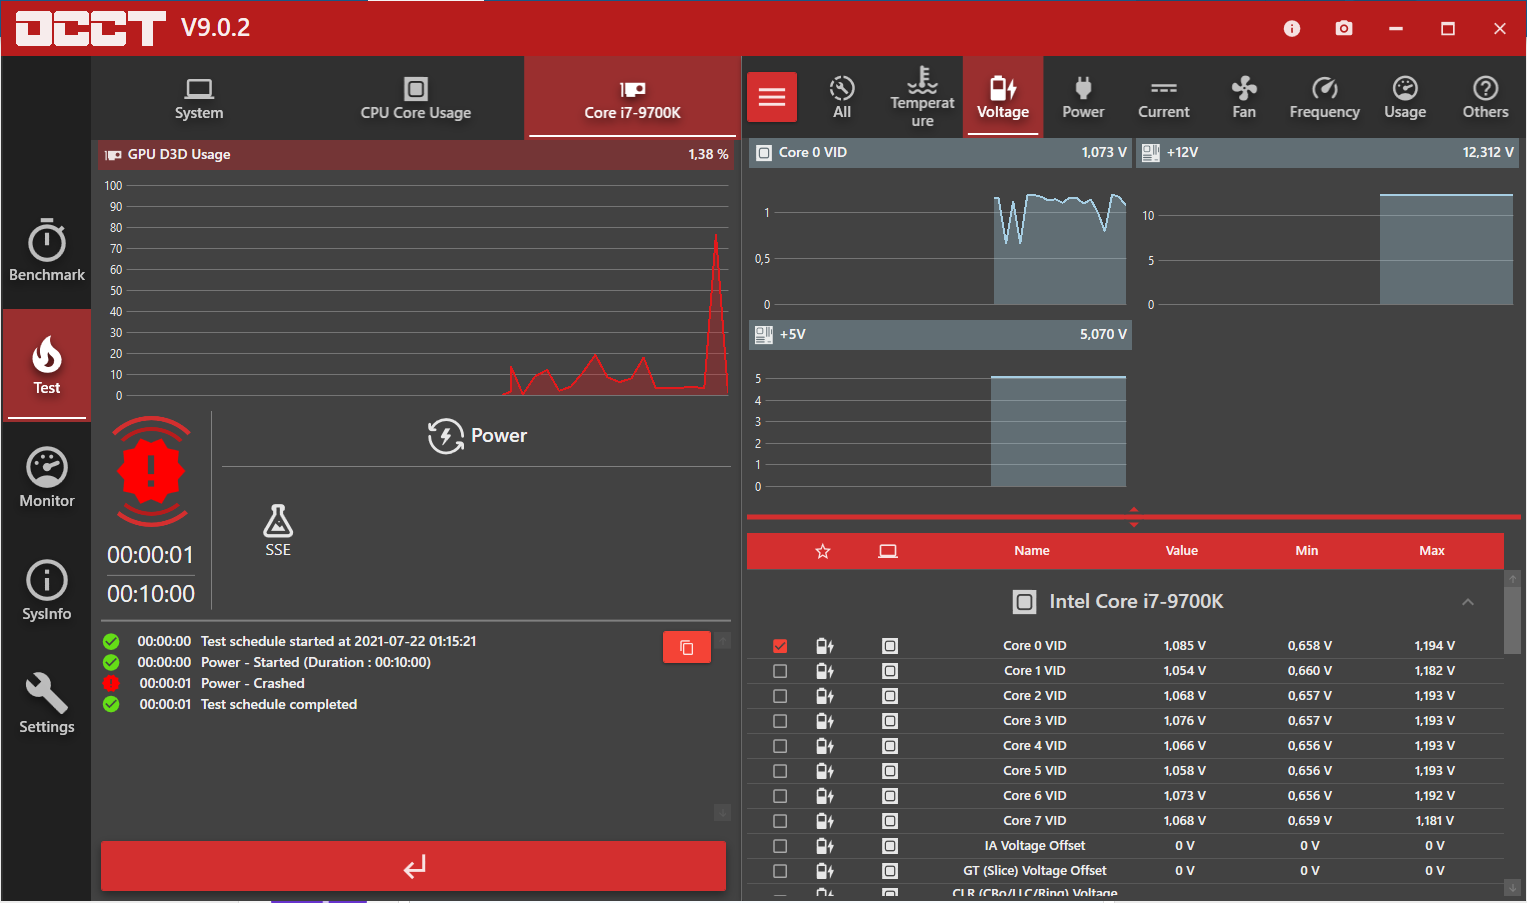The image size is (1527, 903).
Task: Click the voltage icon in Core 1 VID row
Action: pos(825,671)
